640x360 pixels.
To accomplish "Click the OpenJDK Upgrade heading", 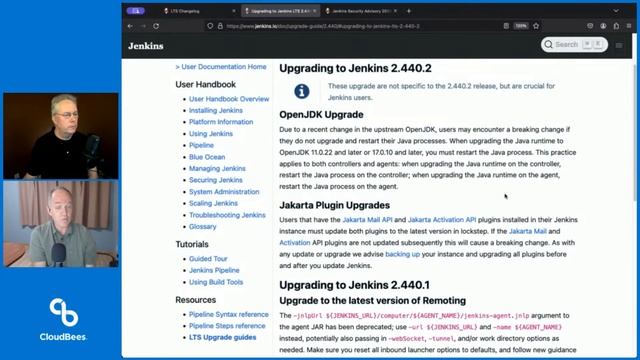I will coord(321,115).
